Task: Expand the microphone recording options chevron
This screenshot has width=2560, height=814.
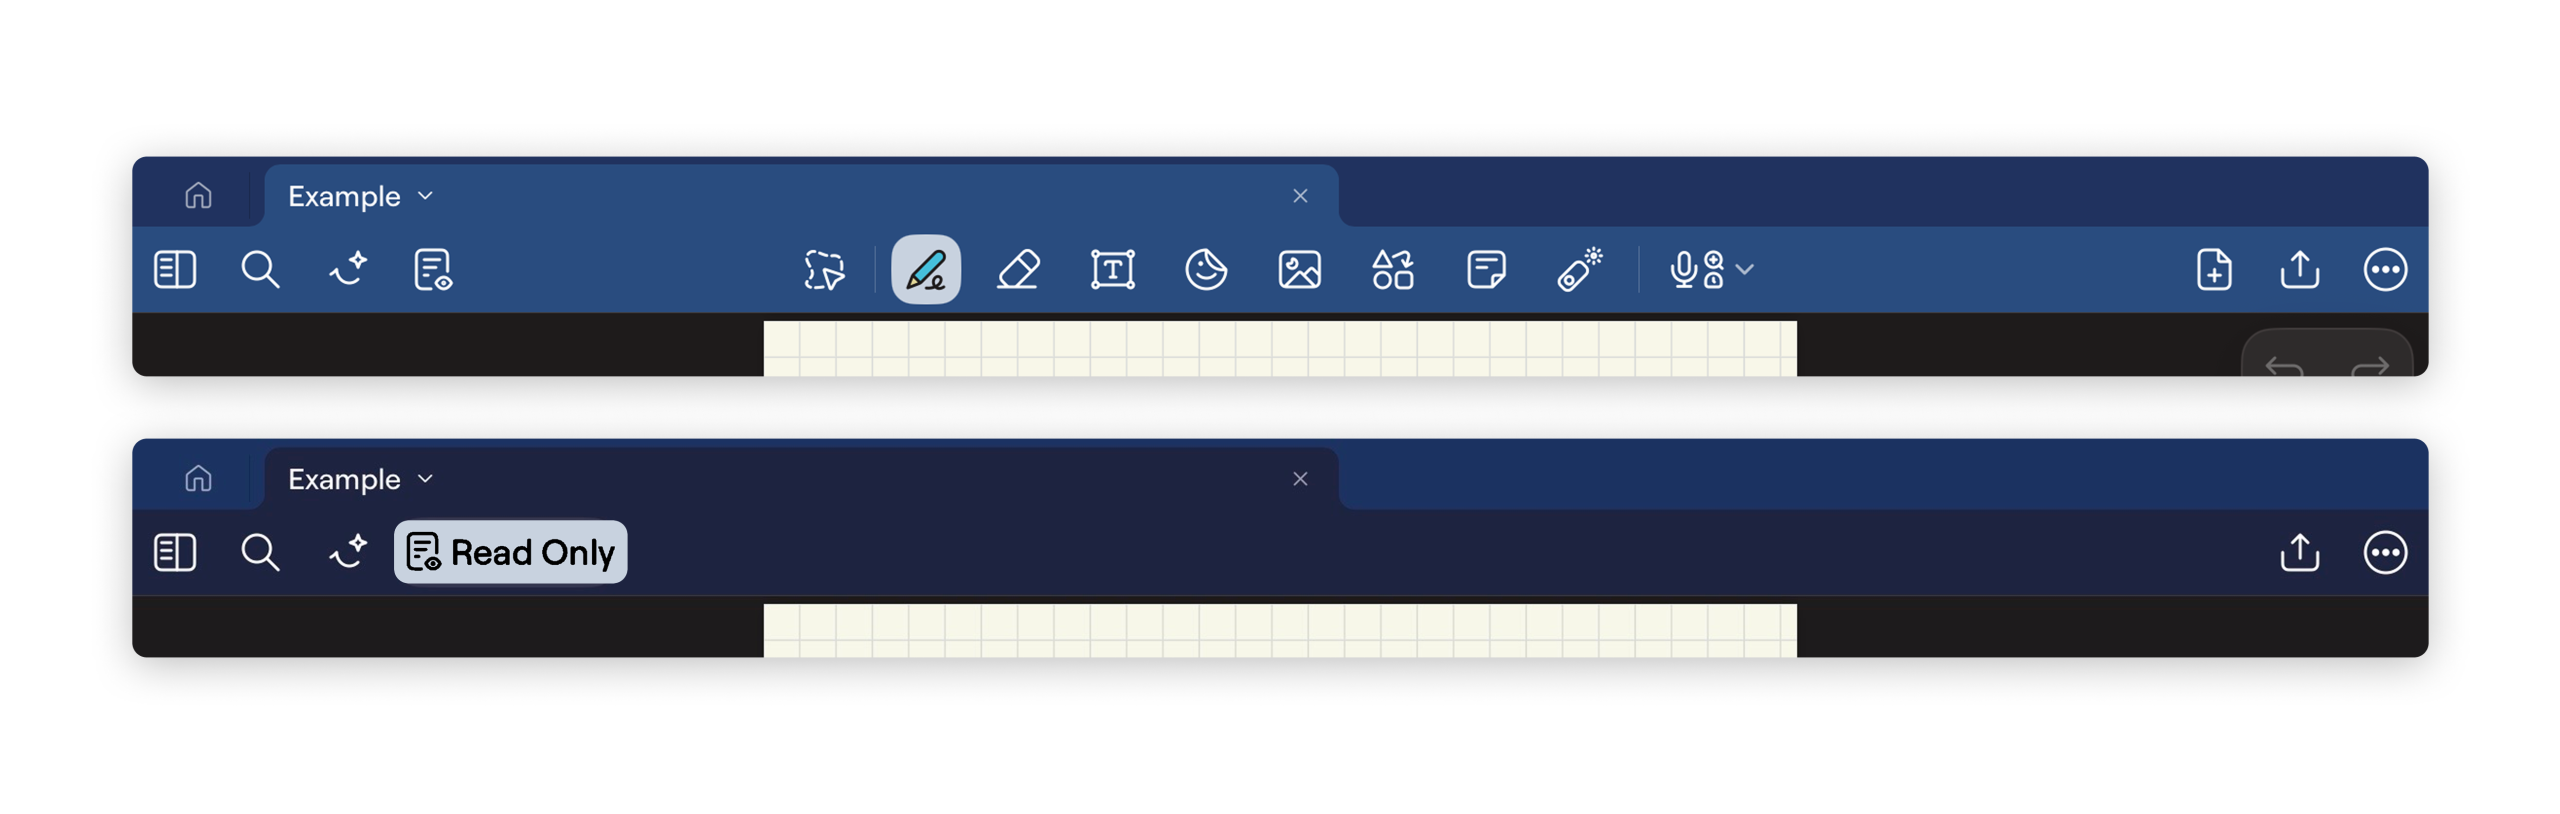Action: [x=1745, y=269]
